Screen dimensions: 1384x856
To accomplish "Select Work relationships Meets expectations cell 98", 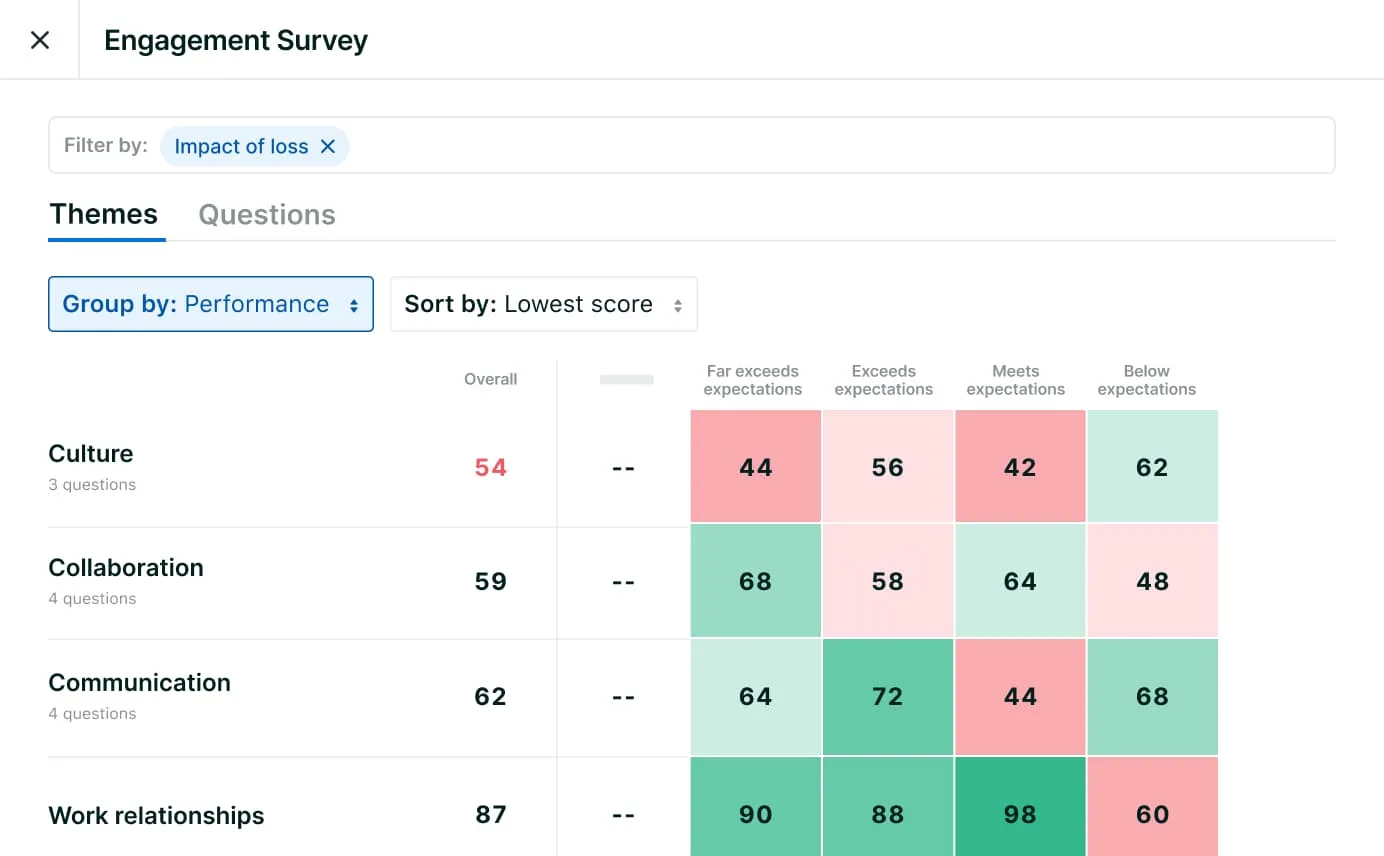I will [x=1020, y=814].
